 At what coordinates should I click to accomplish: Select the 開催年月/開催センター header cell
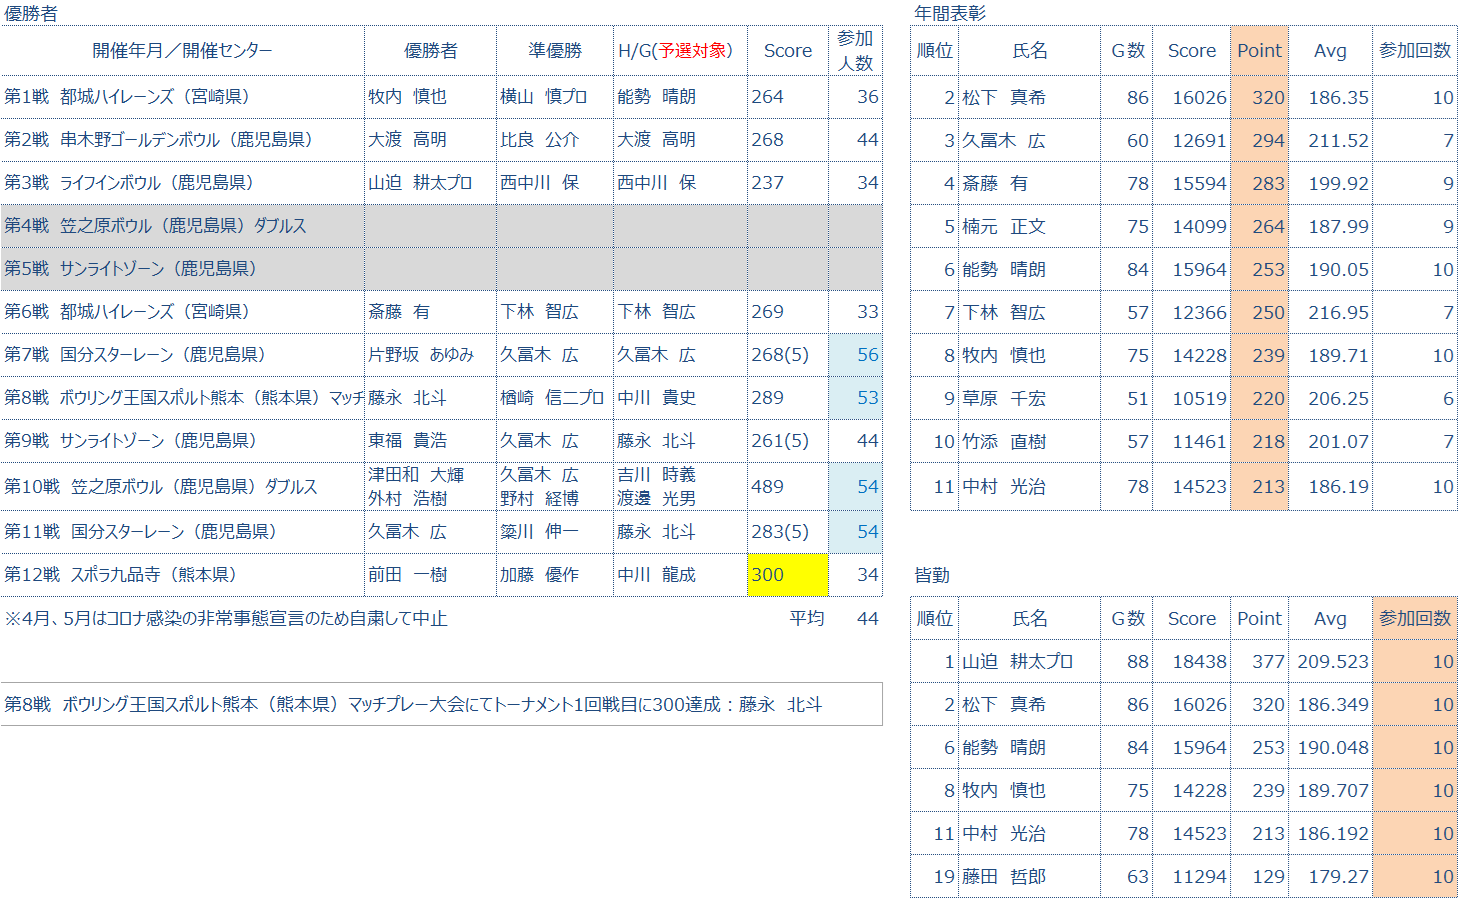182,51
